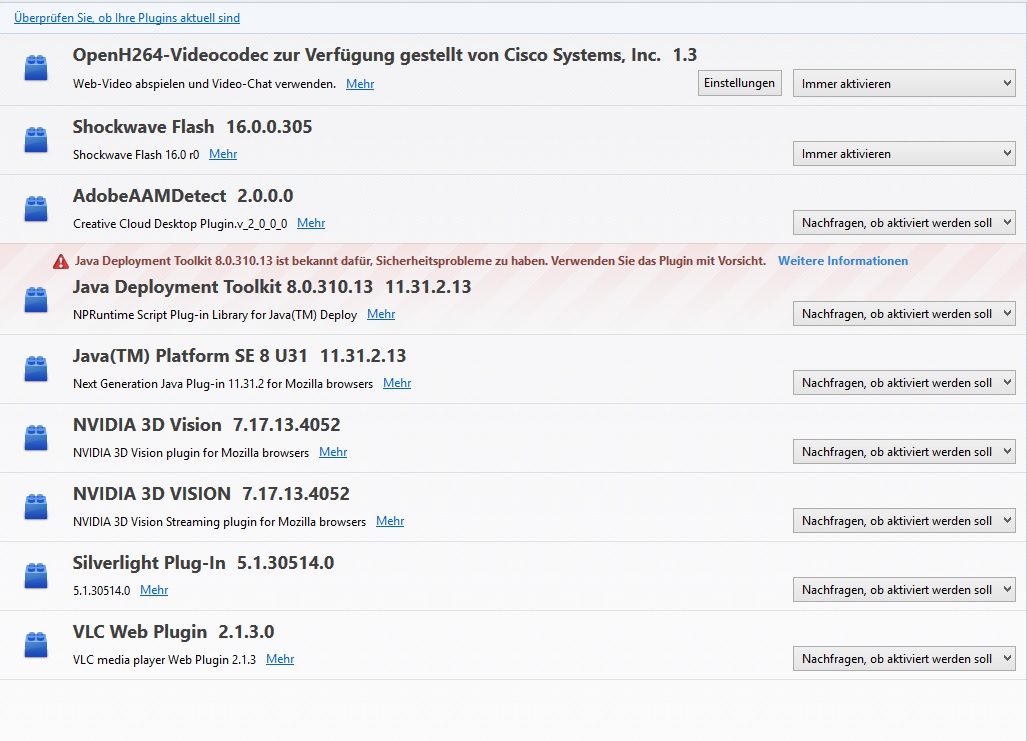The image size is (1027, 741).
Task: Open activation dropdown for Shockwave Flash
Action: 904,154
